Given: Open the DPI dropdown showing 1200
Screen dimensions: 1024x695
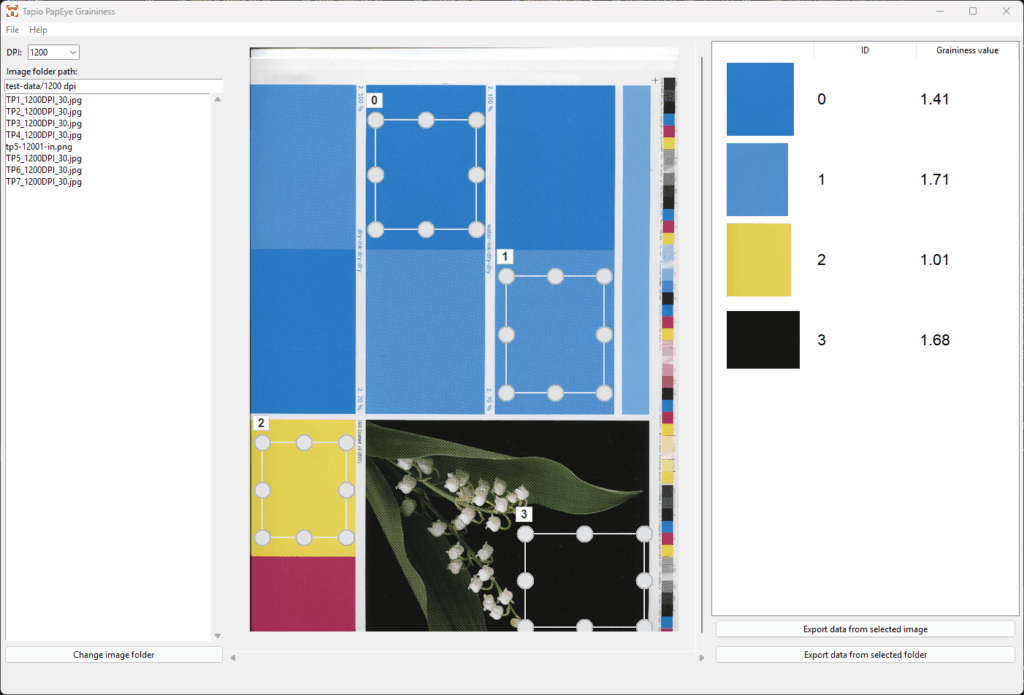Looking at the screenshot, I should [x=53, y=52].
